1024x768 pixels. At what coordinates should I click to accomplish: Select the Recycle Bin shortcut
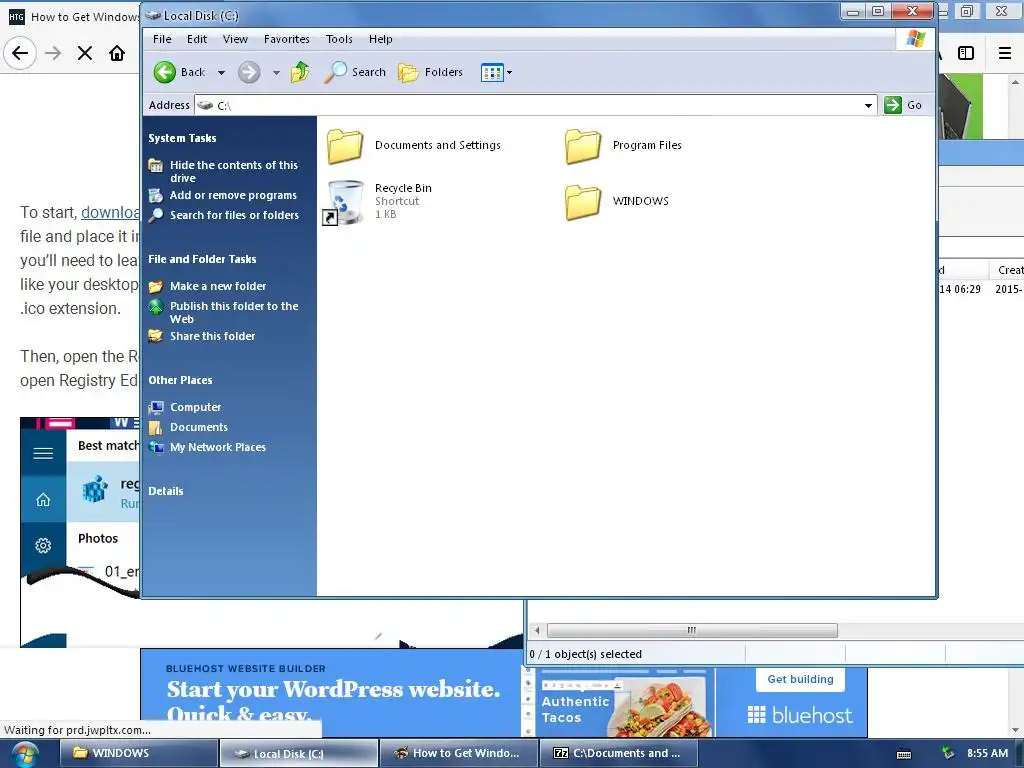point(377,201)
